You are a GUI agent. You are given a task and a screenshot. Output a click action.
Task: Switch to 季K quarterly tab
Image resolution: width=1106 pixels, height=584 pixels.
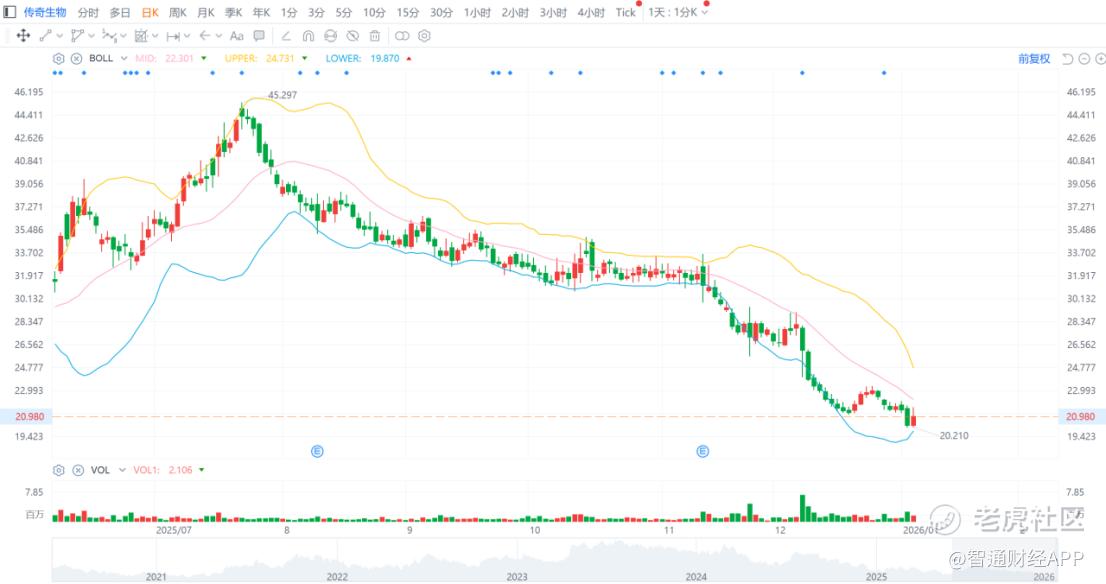pos(233,13)
